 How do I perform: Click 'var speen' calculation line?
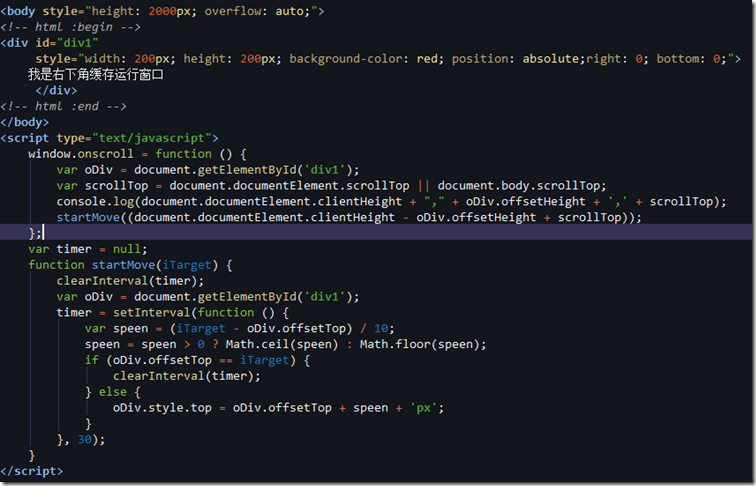click(x=240, y=328)
